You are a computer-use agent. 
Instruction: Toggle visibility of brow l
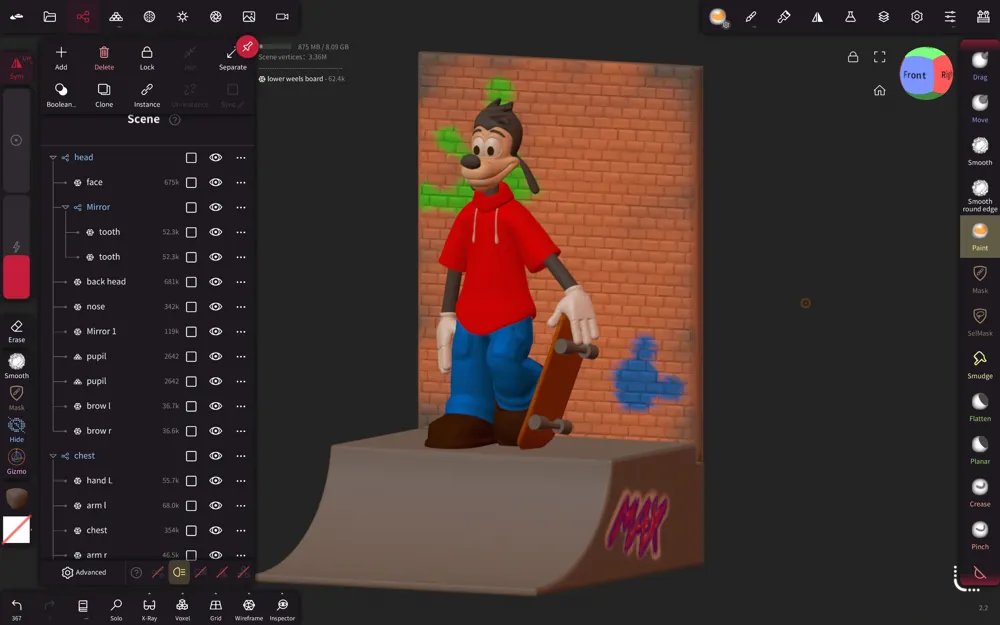point(216,406)
